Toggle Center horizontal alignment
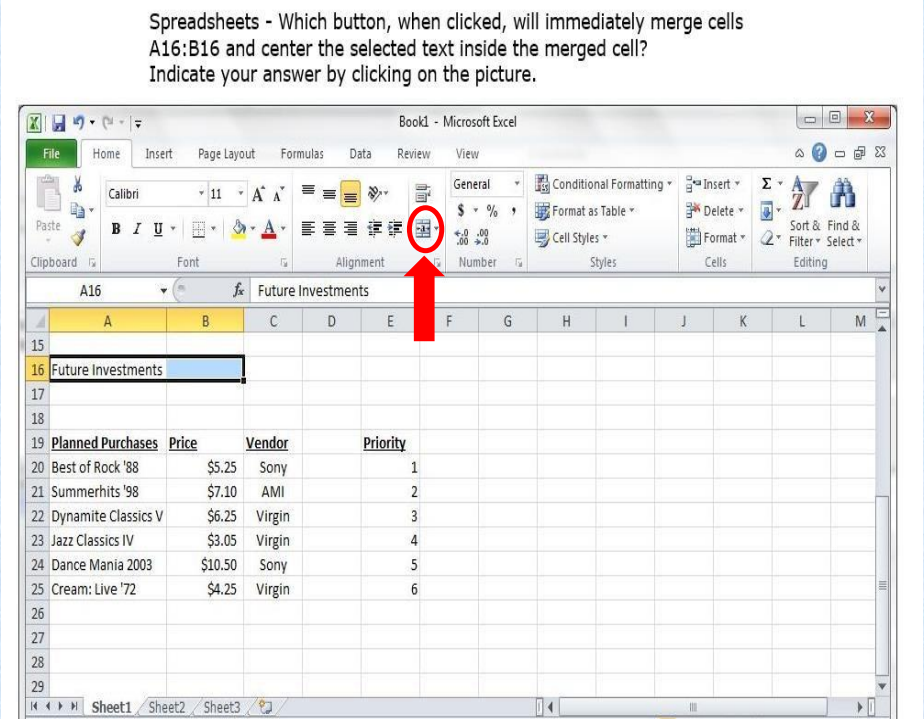The height and width of the screenshot is (719, 924). pos(329,229)
